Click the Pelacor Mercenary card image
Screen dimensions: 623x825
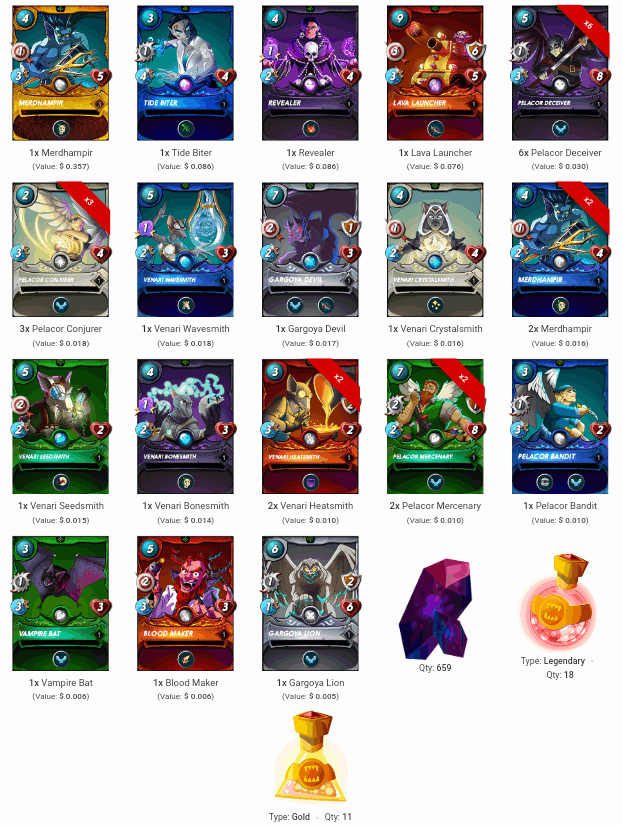click(x=435, y=427)
